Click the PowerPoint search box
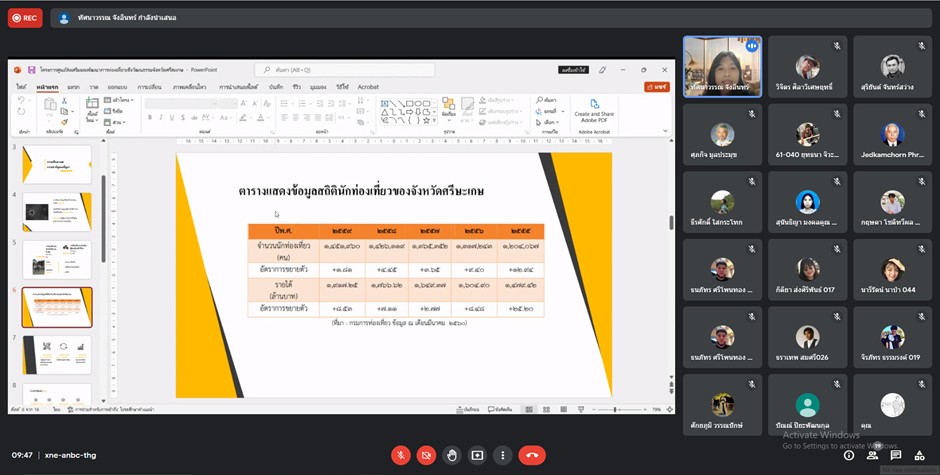The image size is (940, 475). 345,70
